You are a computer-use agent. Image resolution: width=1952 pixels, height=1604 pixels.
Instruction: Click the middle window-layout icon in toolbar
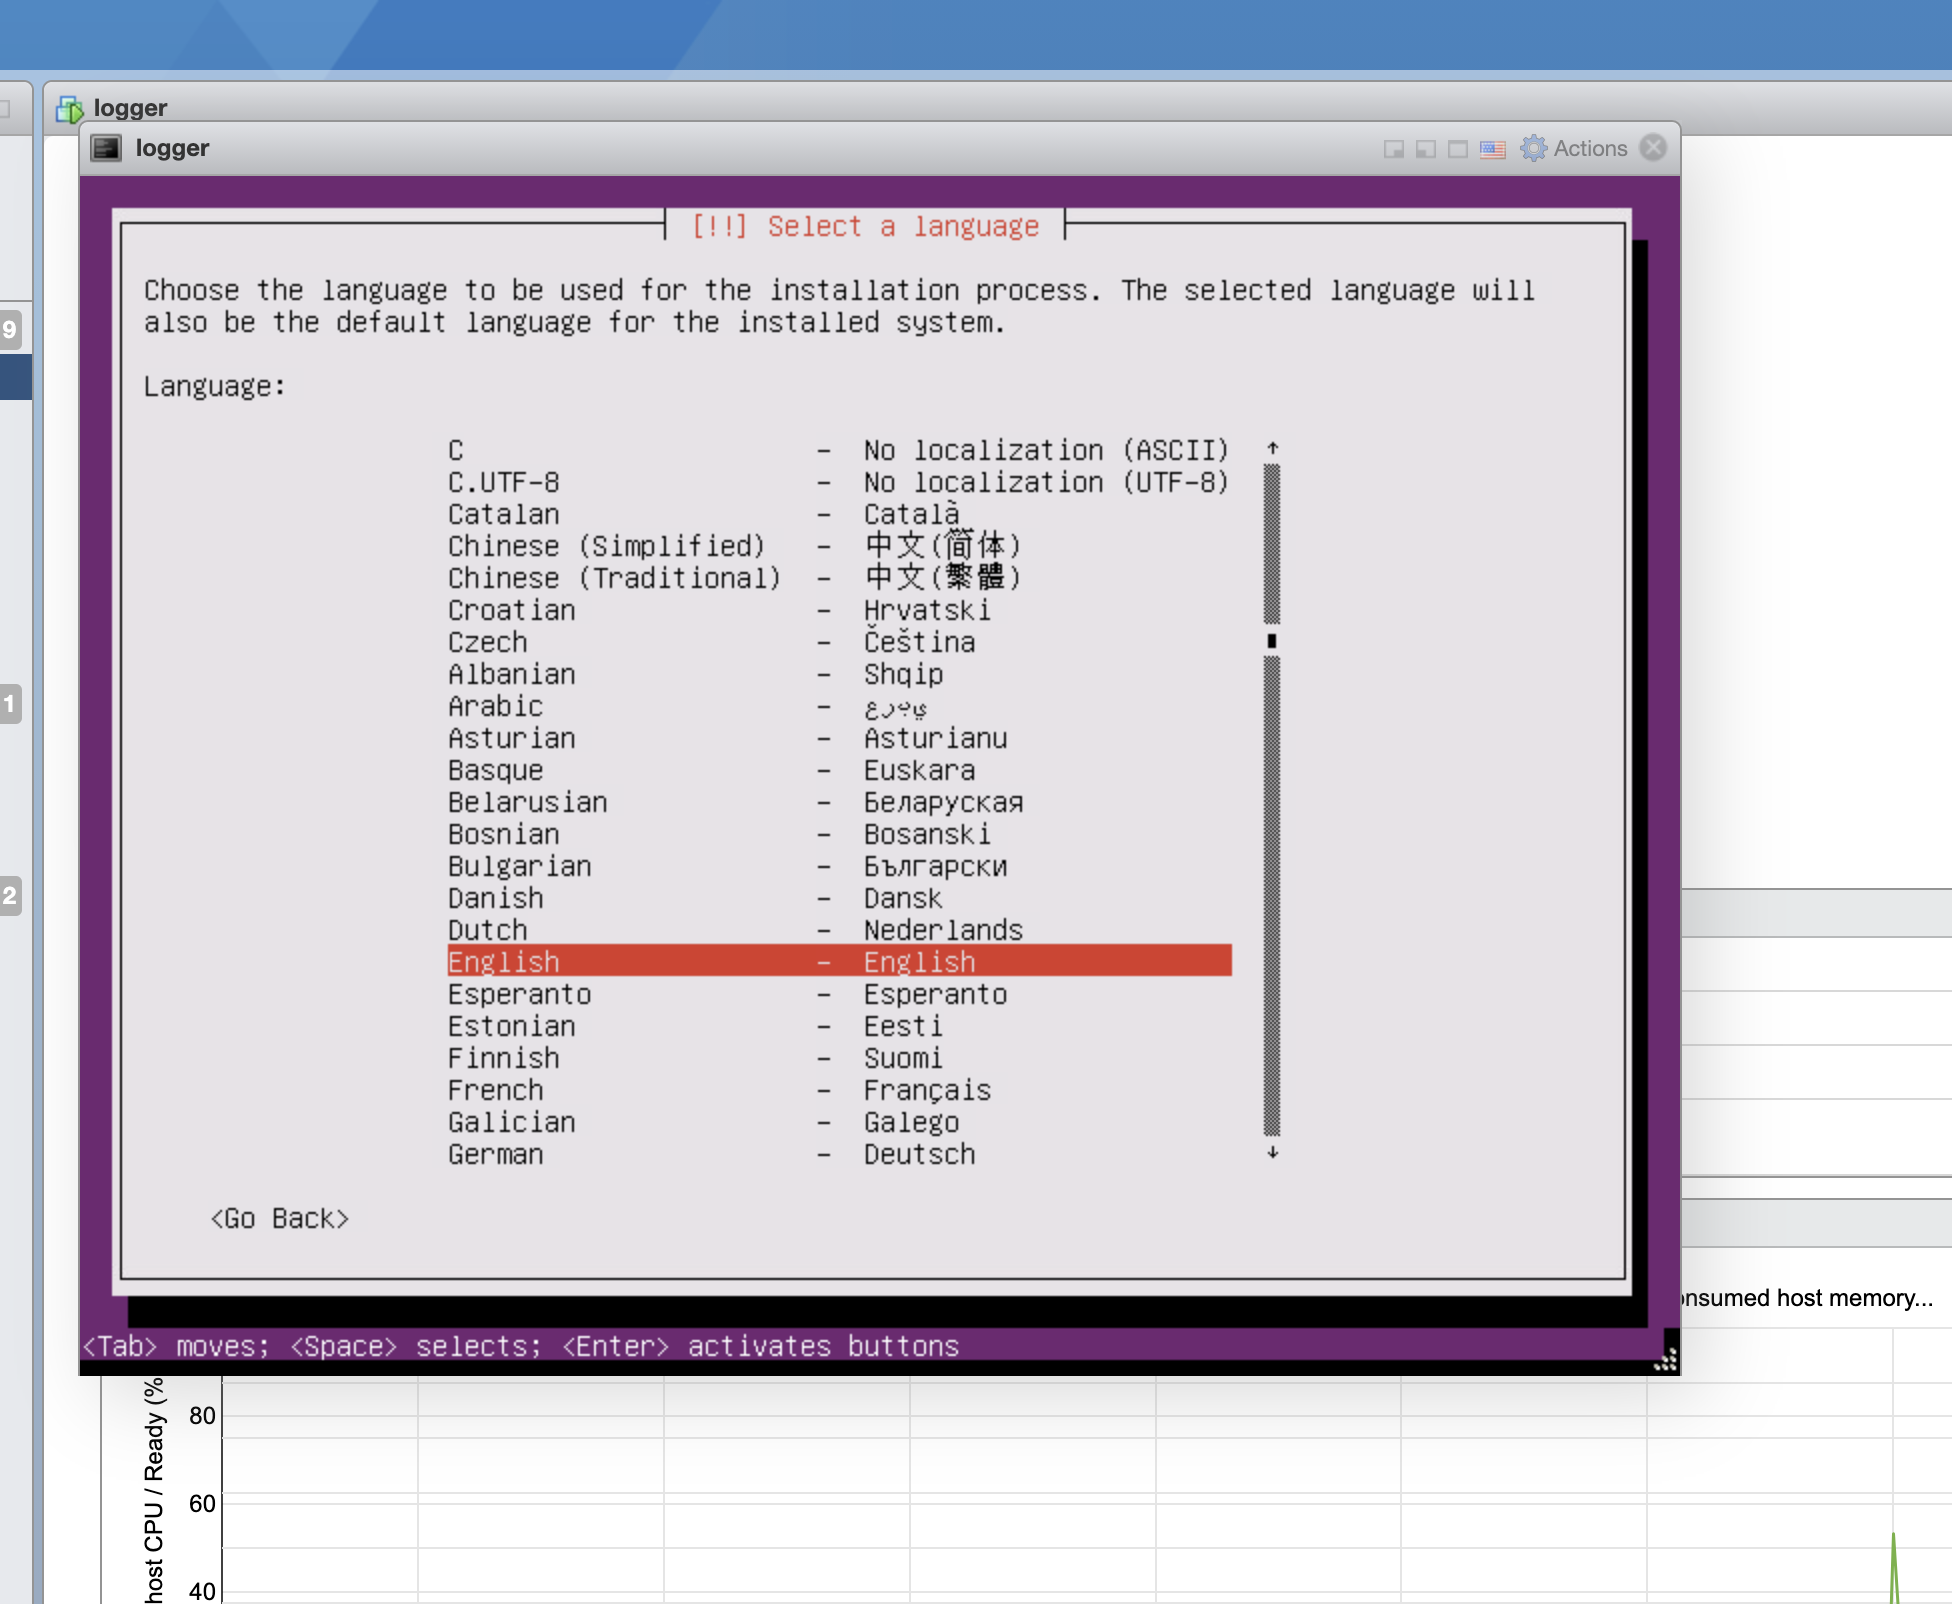point(1425,148)
